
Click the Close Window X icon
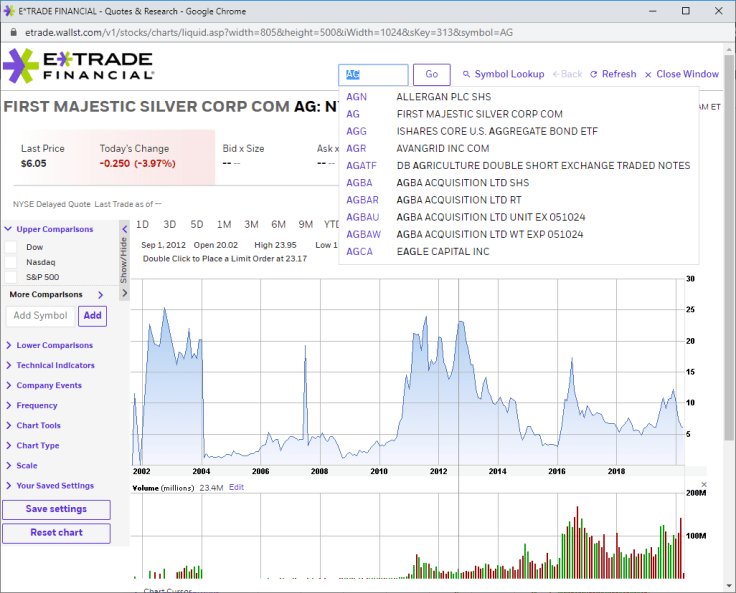click(x=648, y=75)
